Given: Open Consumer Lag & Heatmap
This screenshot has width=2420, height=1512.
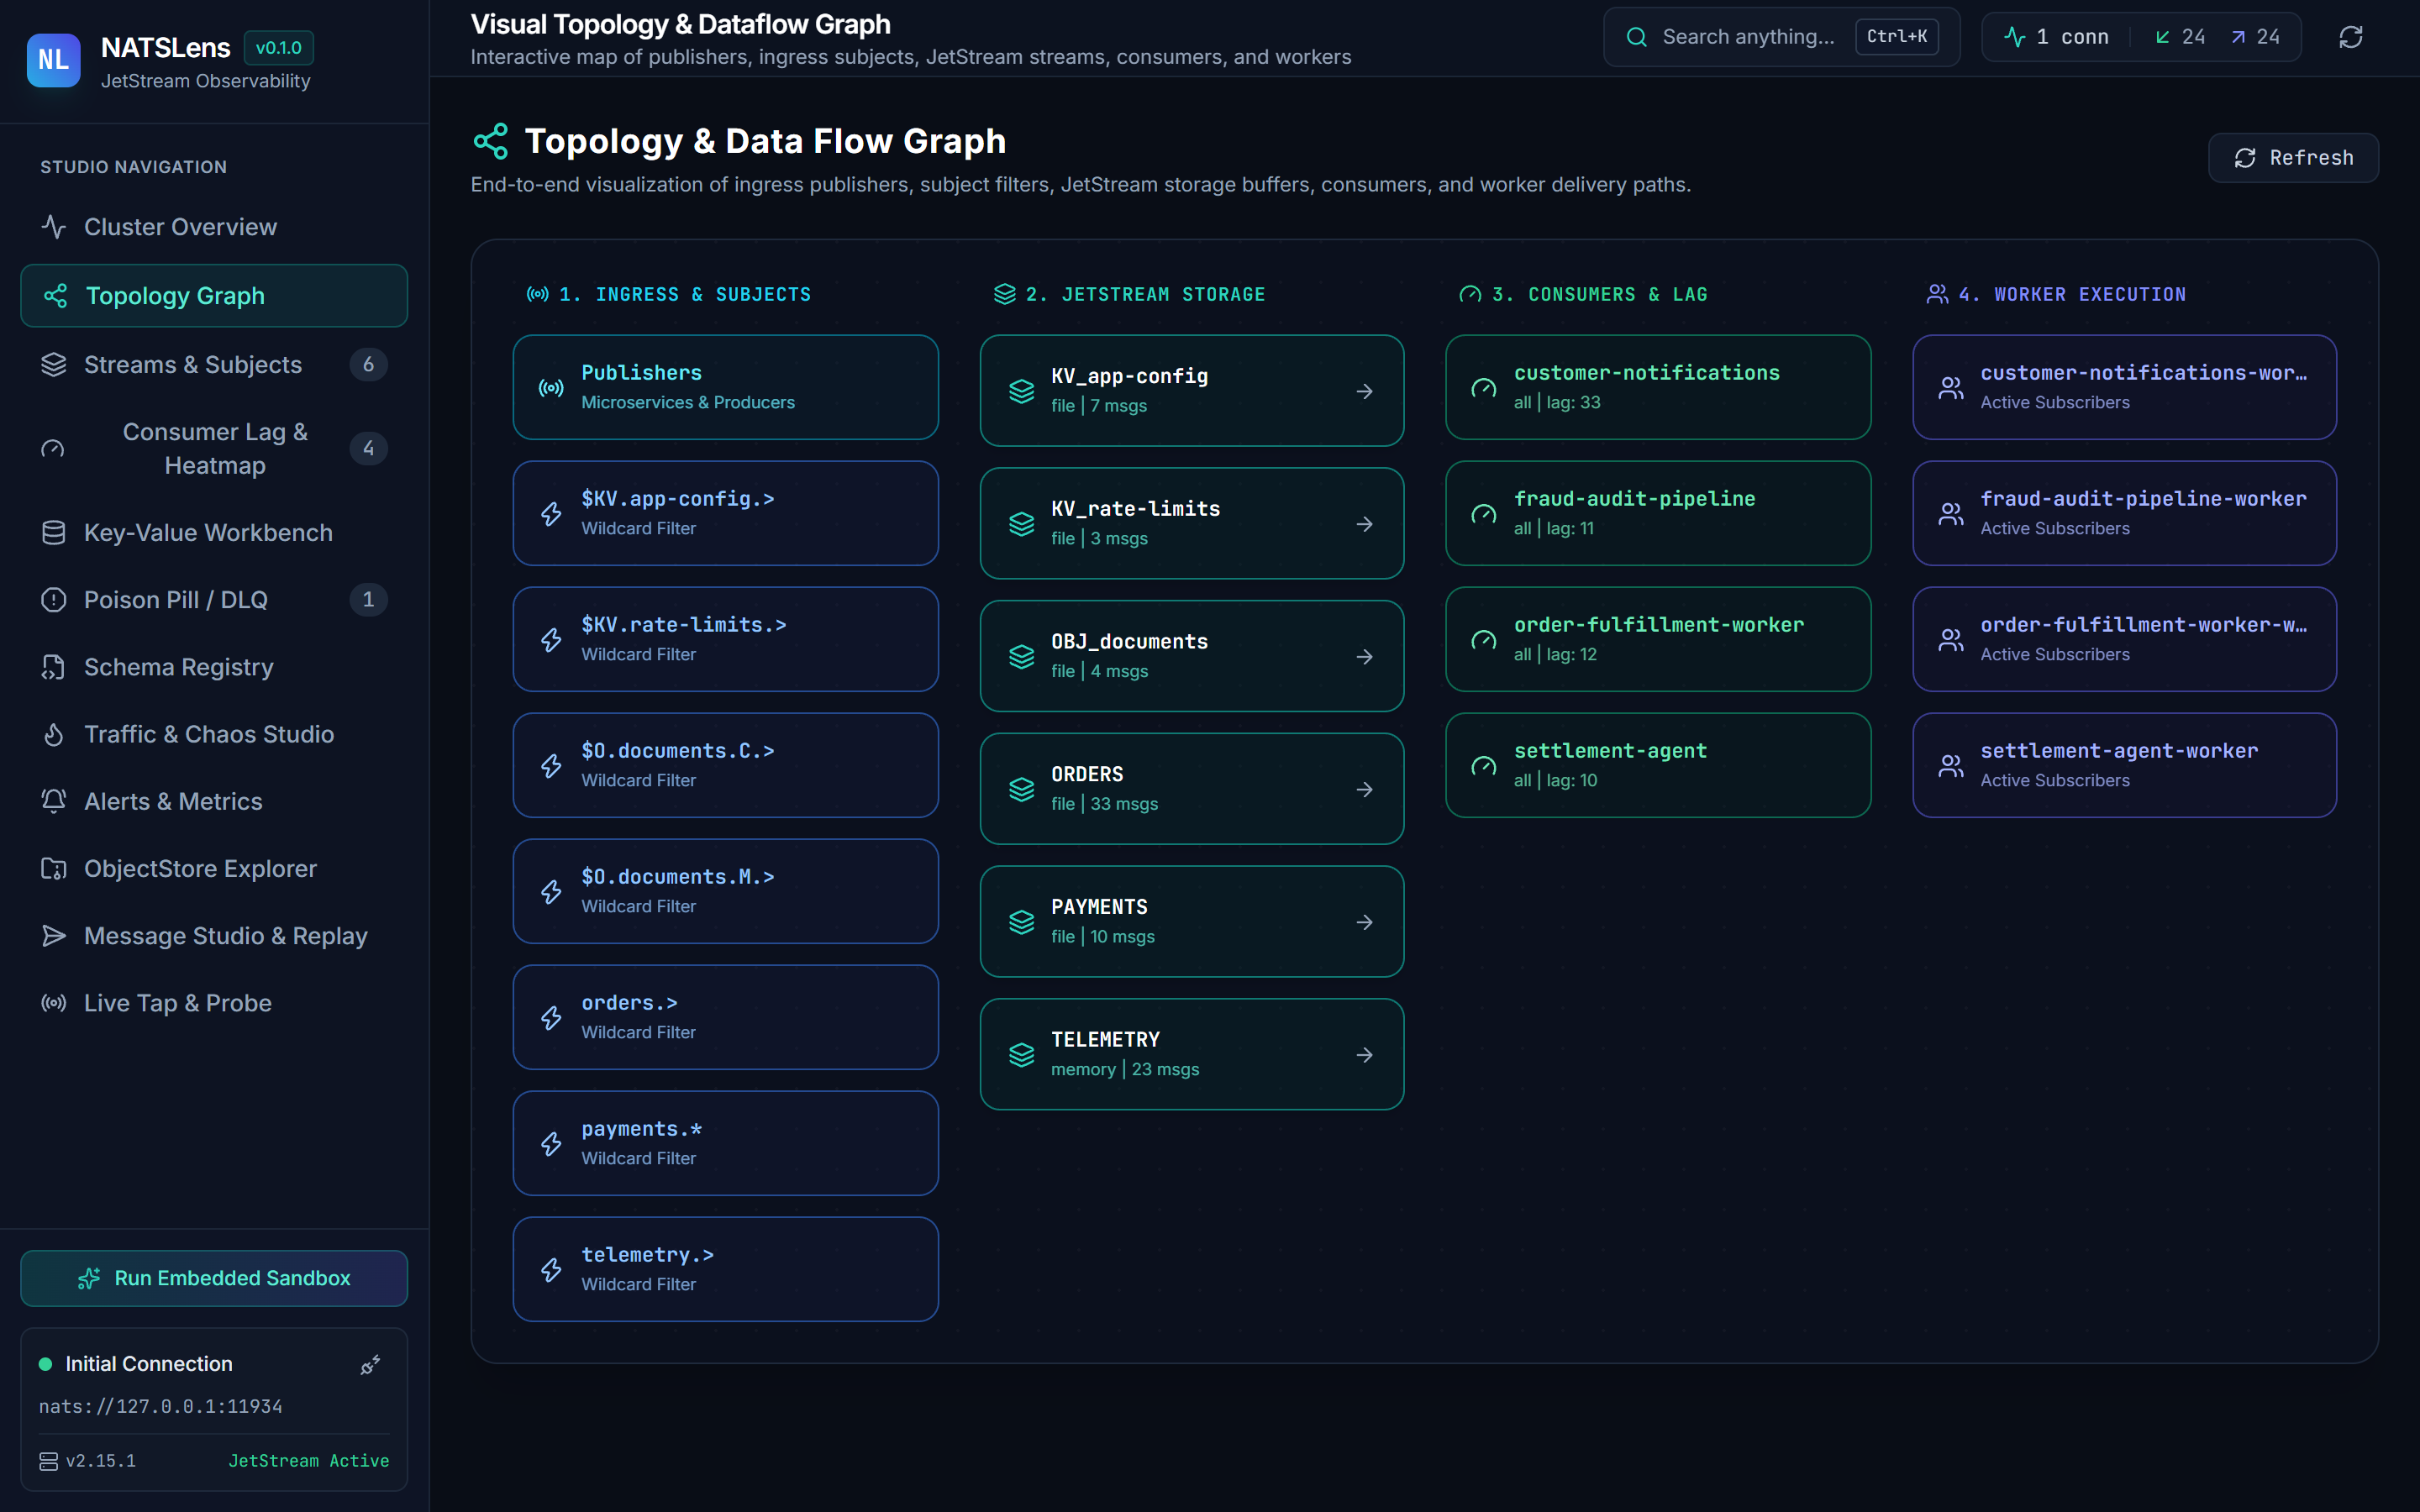Looking at the screenshot, I should click(214, 449).
